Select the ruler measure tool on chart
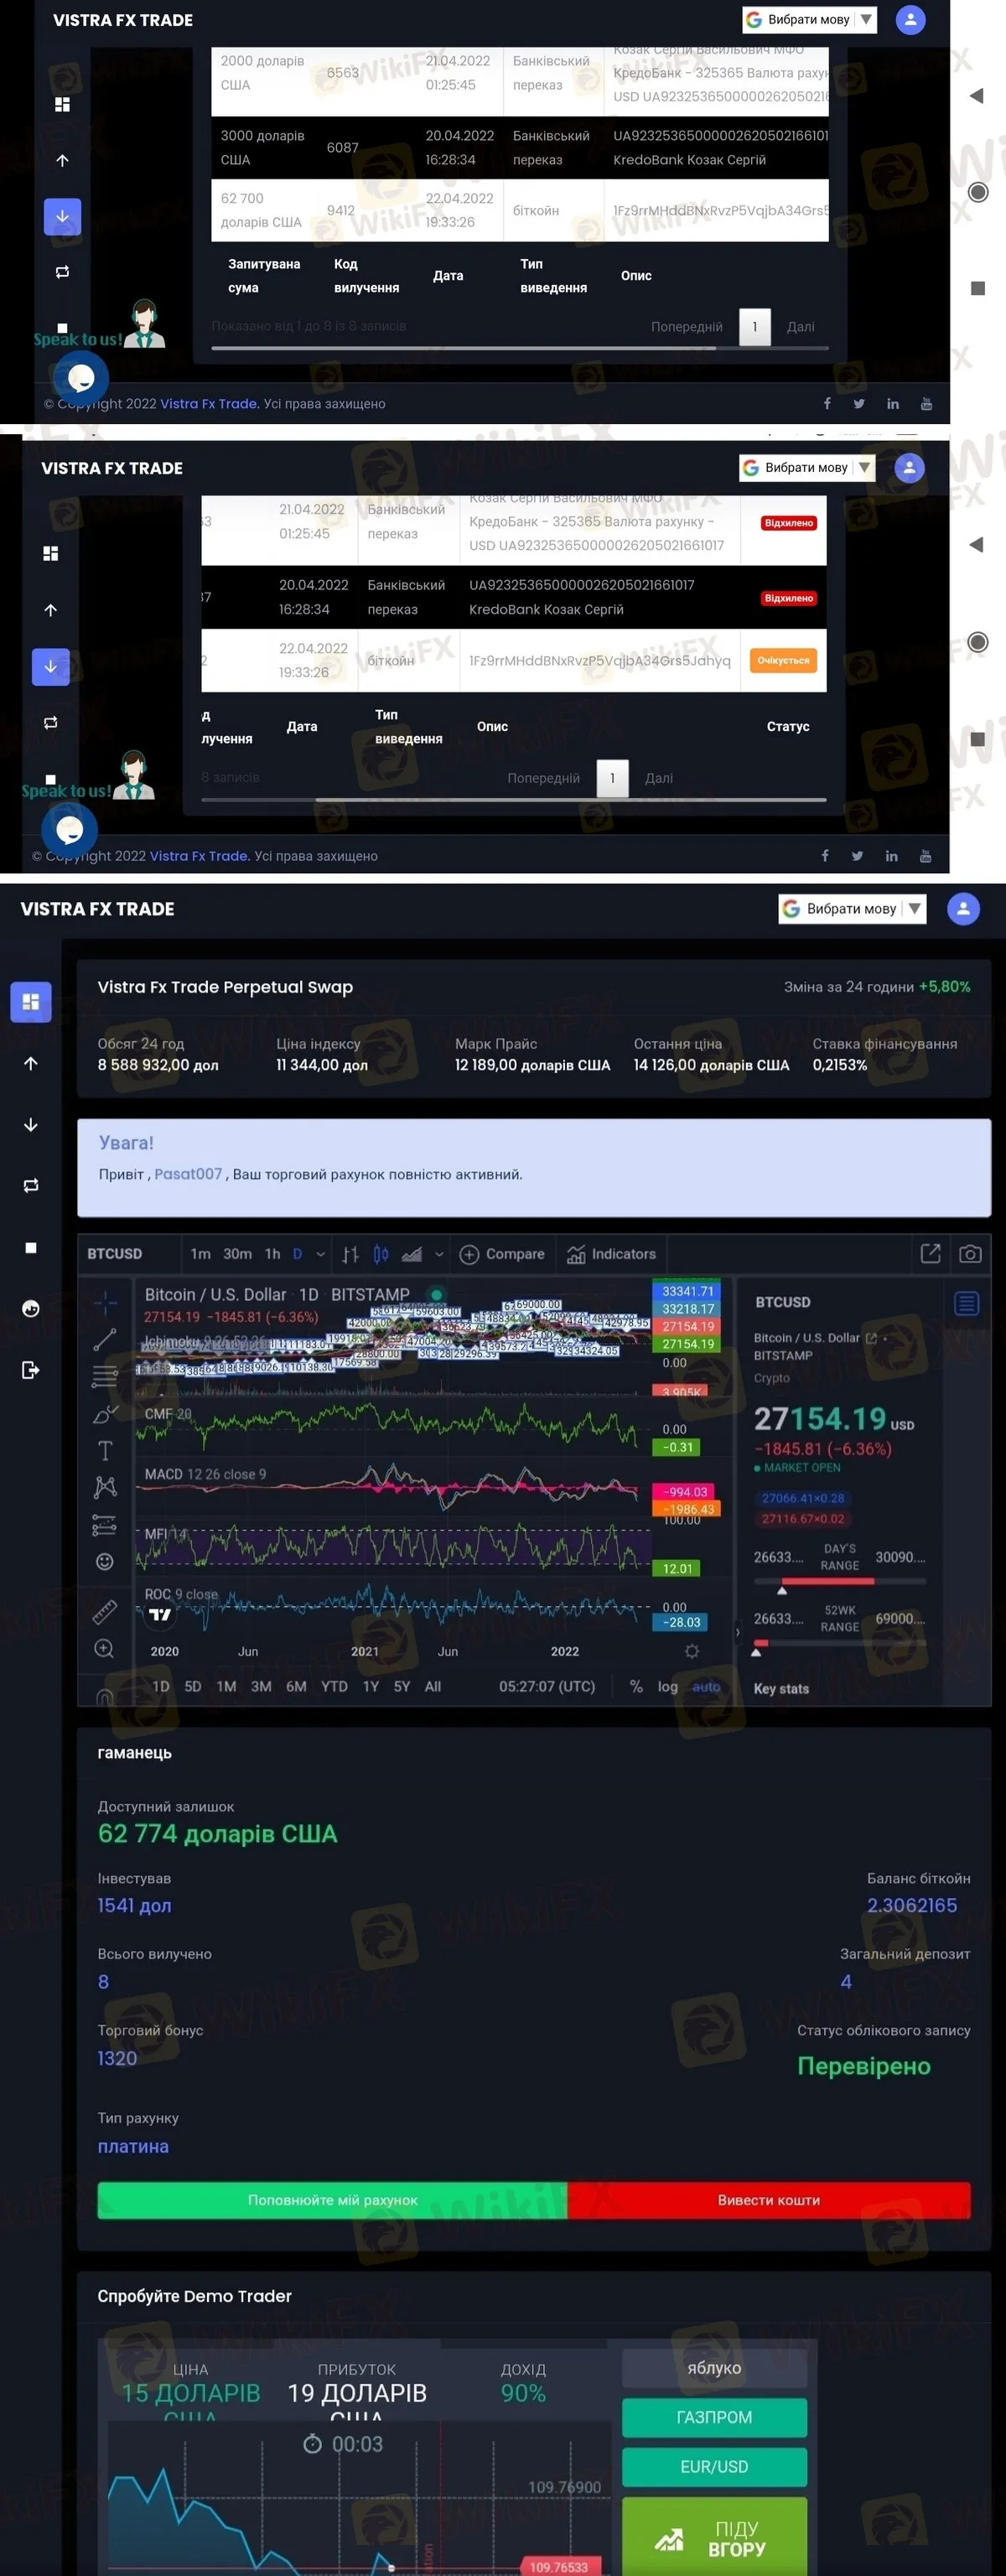Viewport: 1006px width, 2576px height. click(105, 1611)
